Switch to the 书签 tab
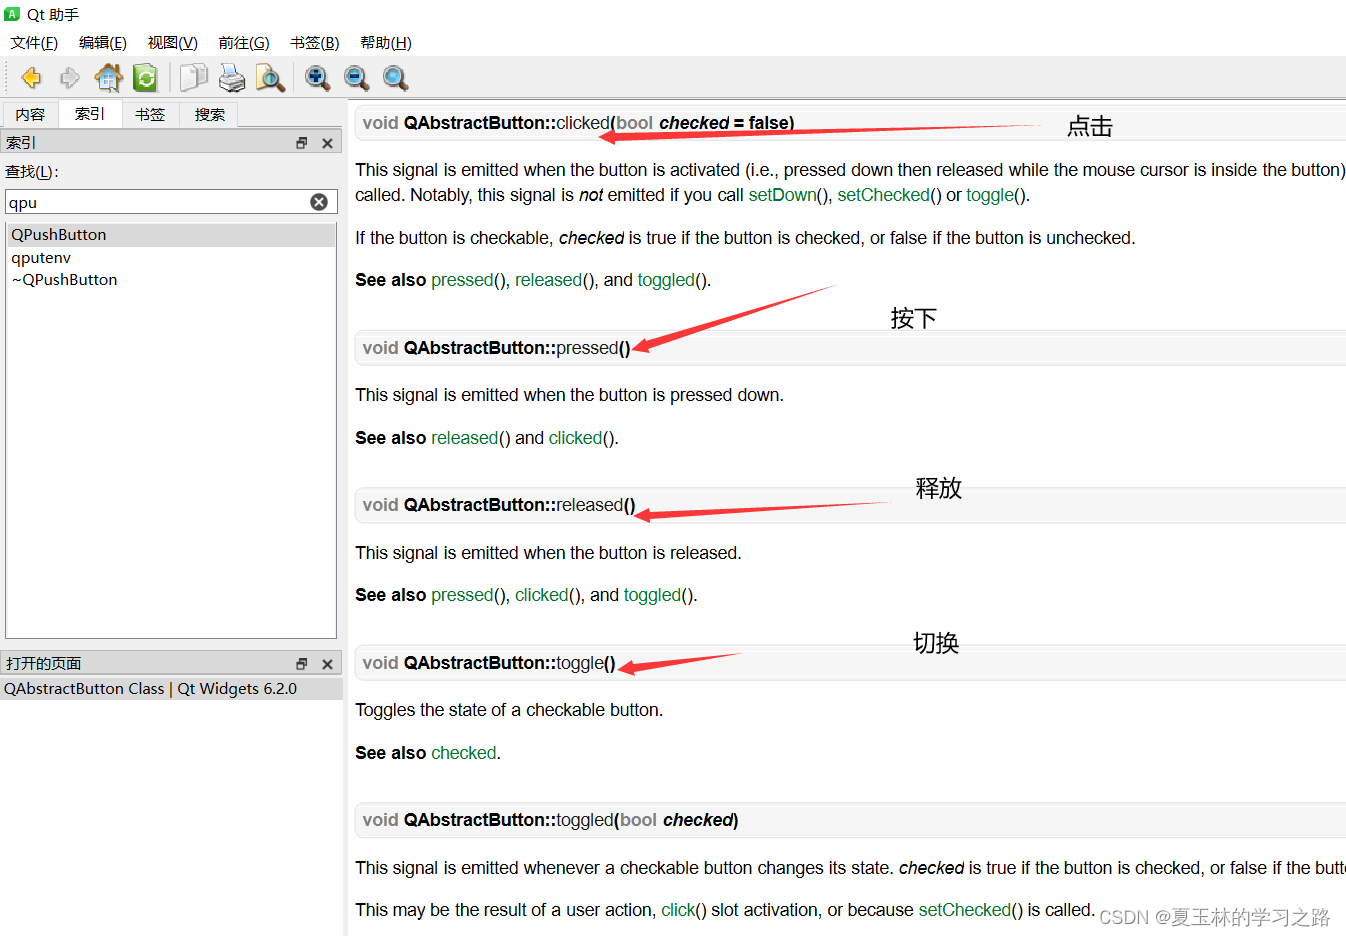 coord(150,115)
